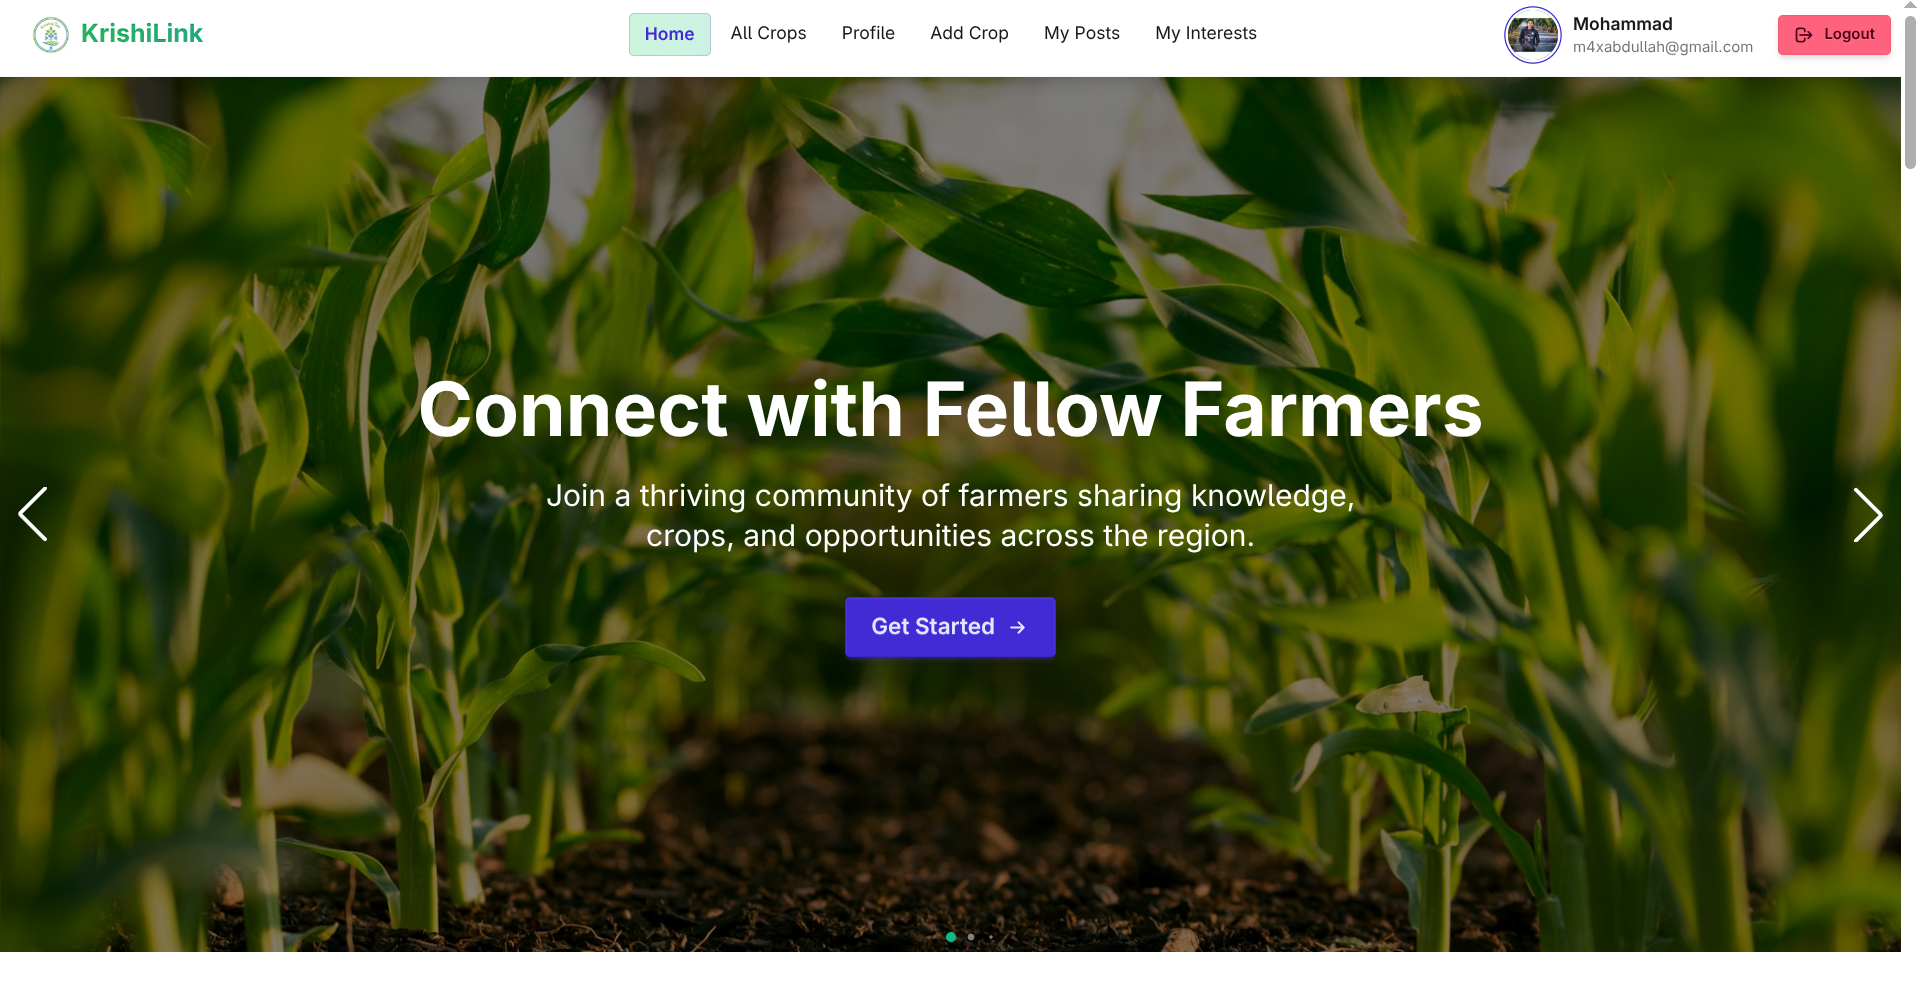Select the first green carousel dot
Image resolution: width=1920 pixels, height=990 pixels.
pyautogui.click(x=951, y=937)
